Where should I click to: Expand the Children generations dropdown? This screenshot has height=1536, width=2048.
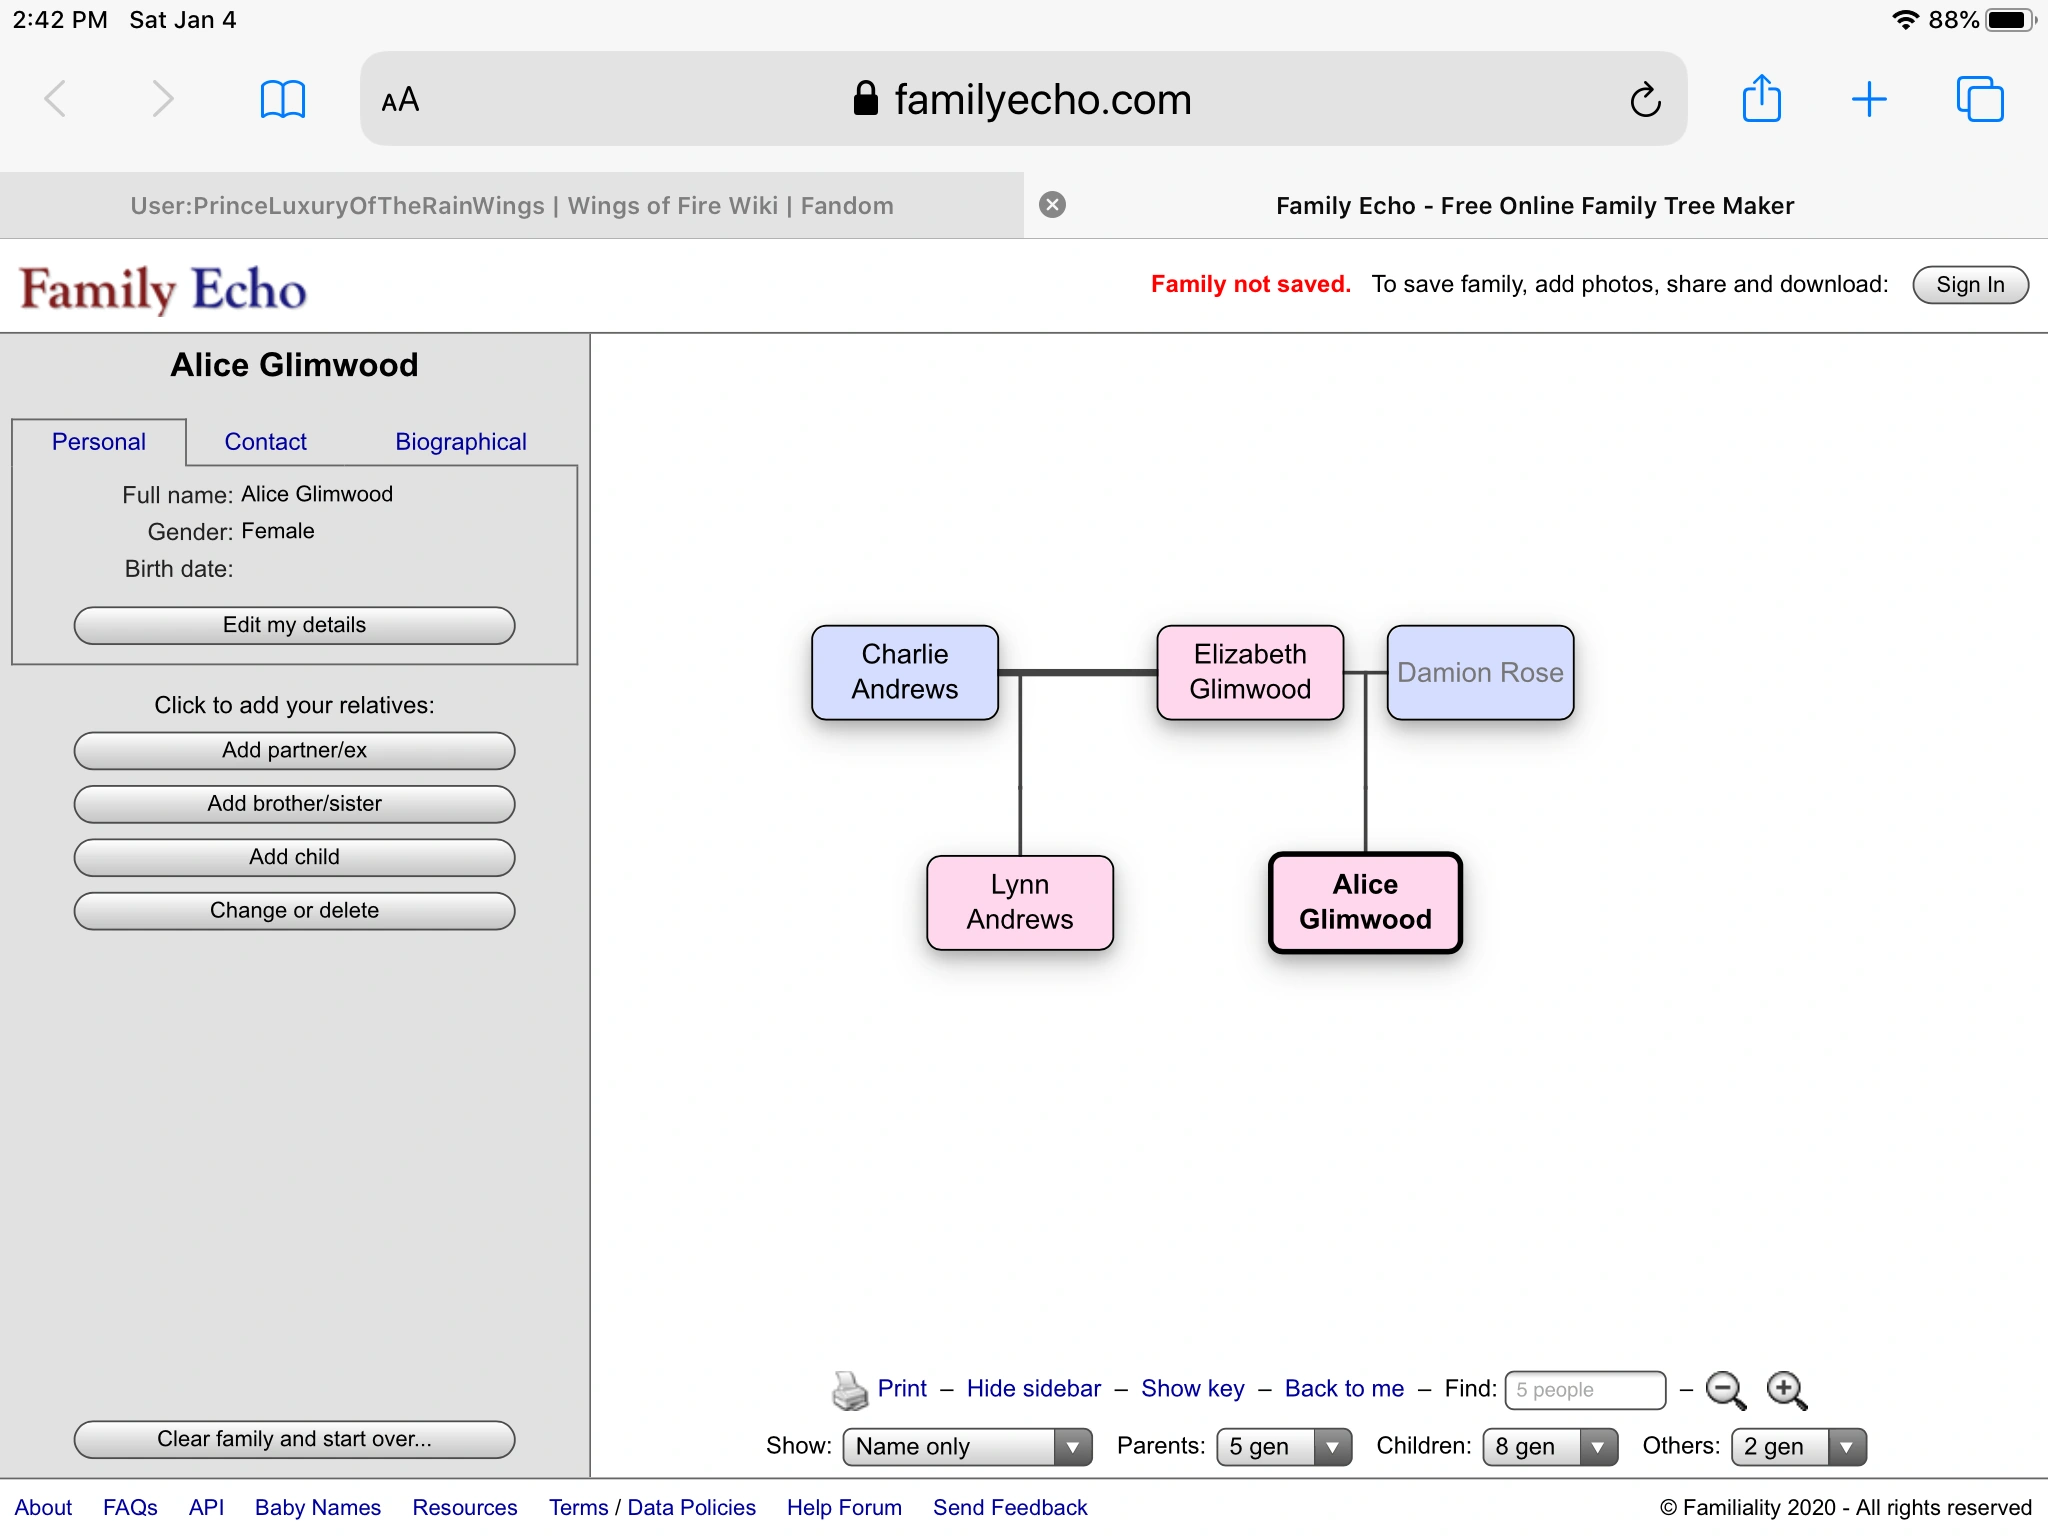pos(1549,1446)
